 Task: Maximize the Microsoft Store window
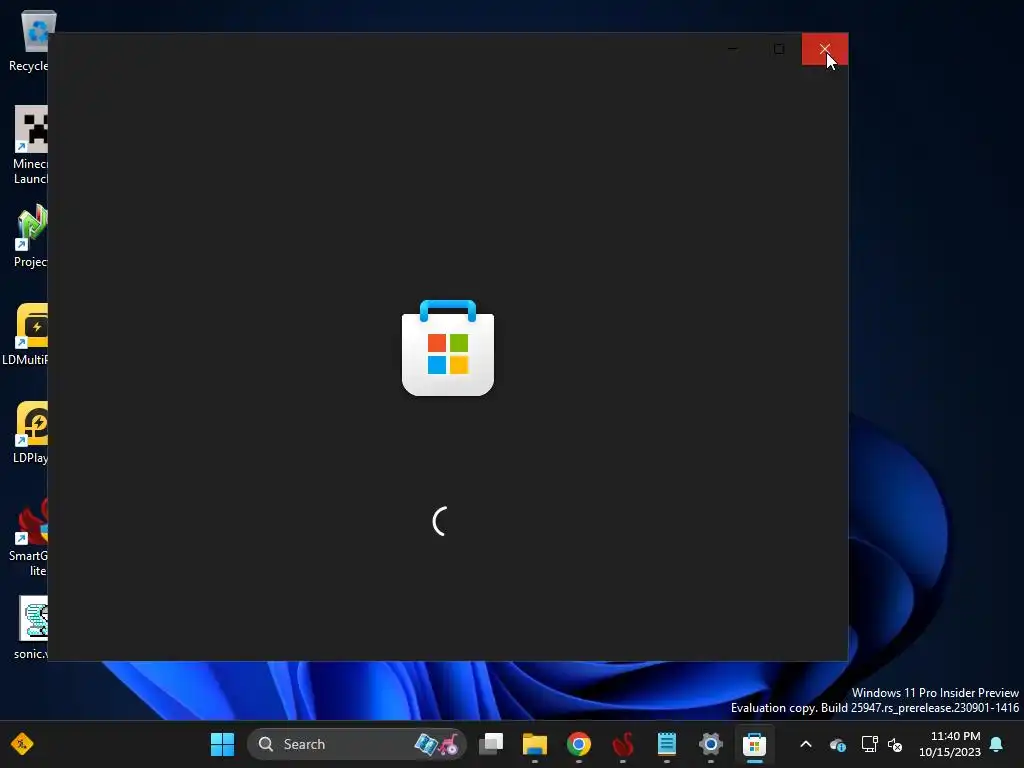pos(778,49)
